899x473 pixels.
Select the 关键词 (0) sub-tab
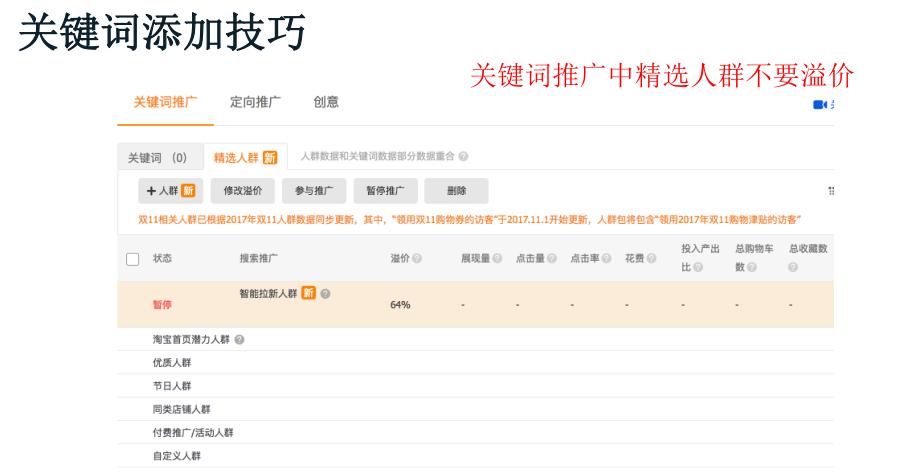coord(160,157)
